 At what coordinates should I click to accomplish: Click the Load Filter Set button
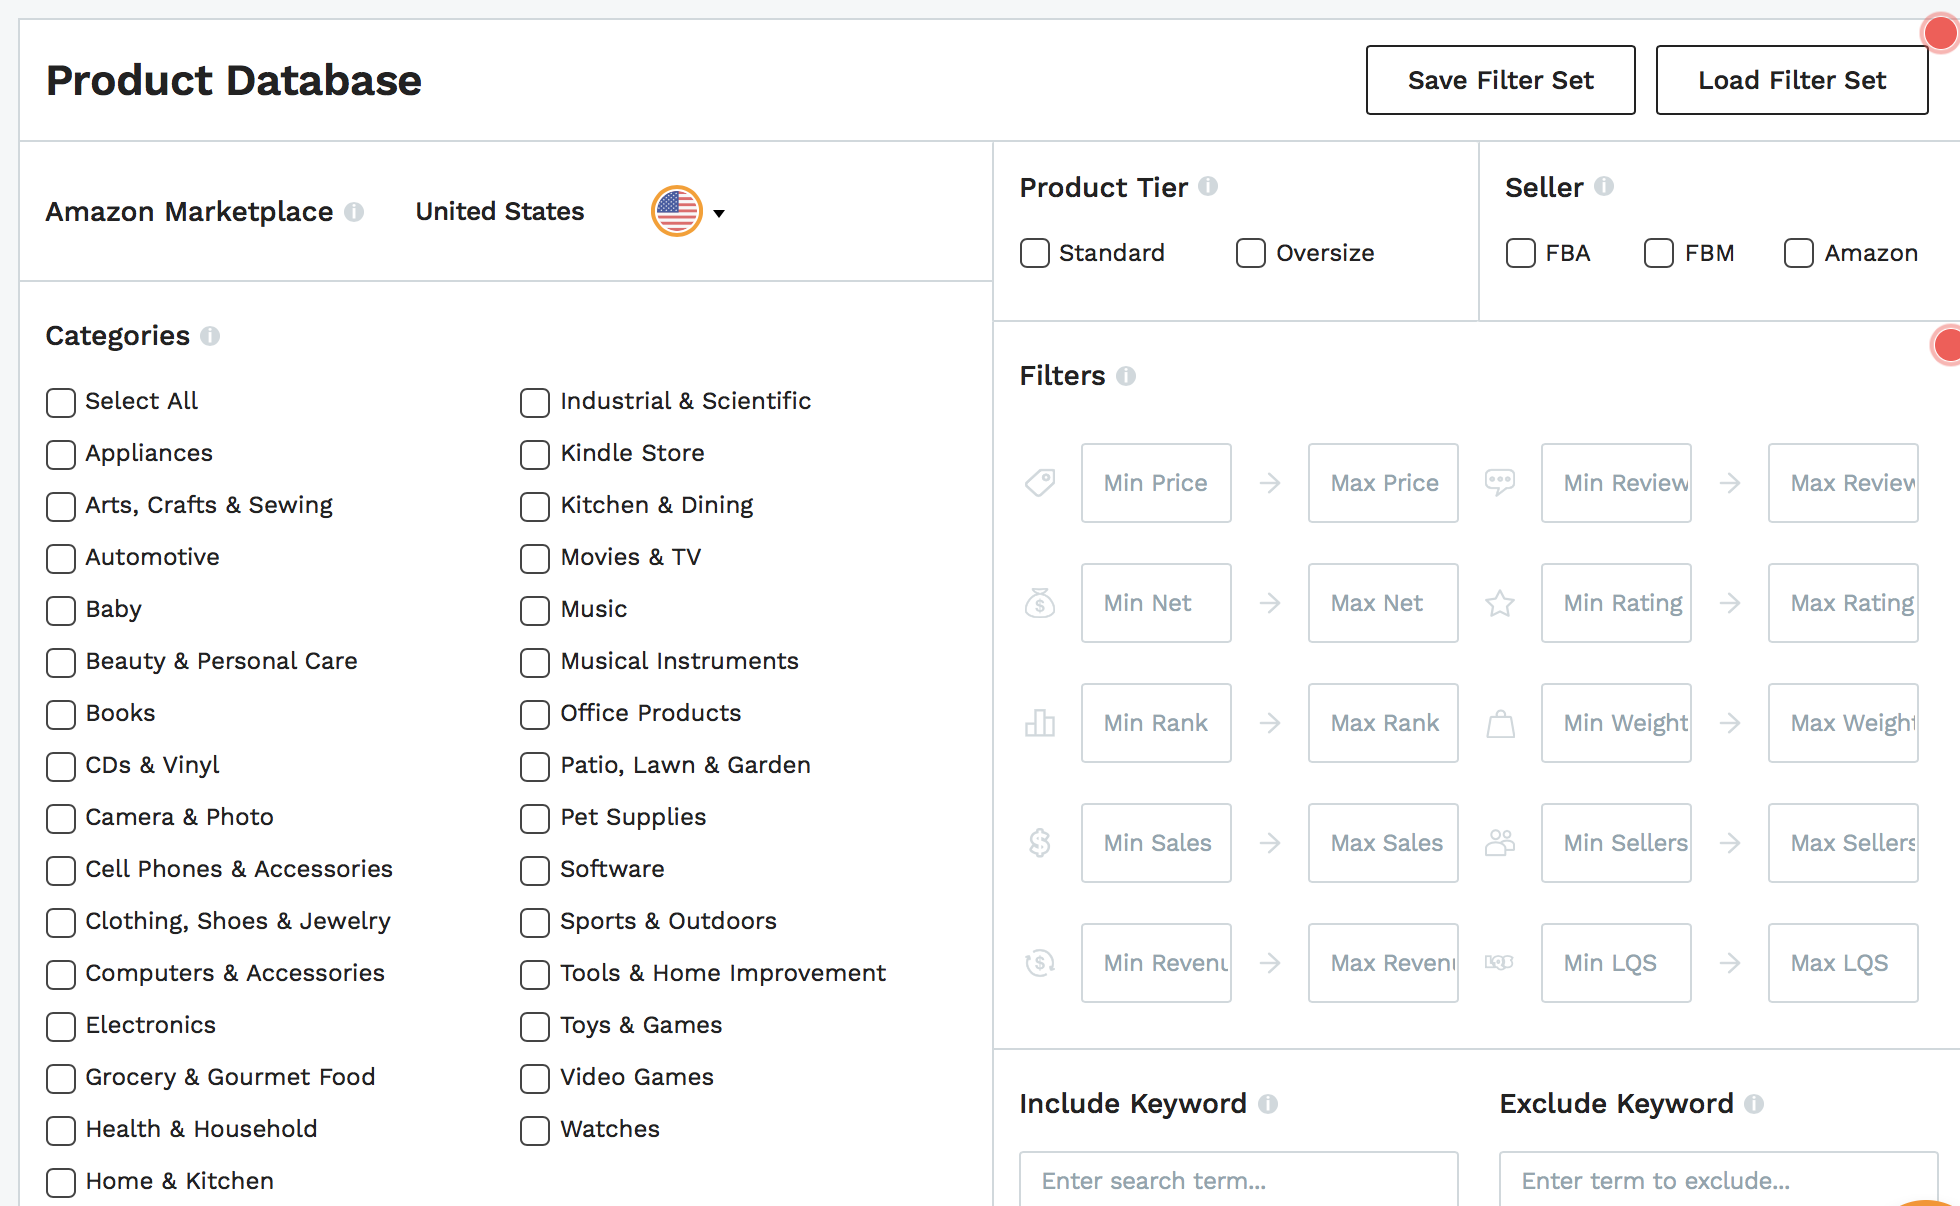1792,80
